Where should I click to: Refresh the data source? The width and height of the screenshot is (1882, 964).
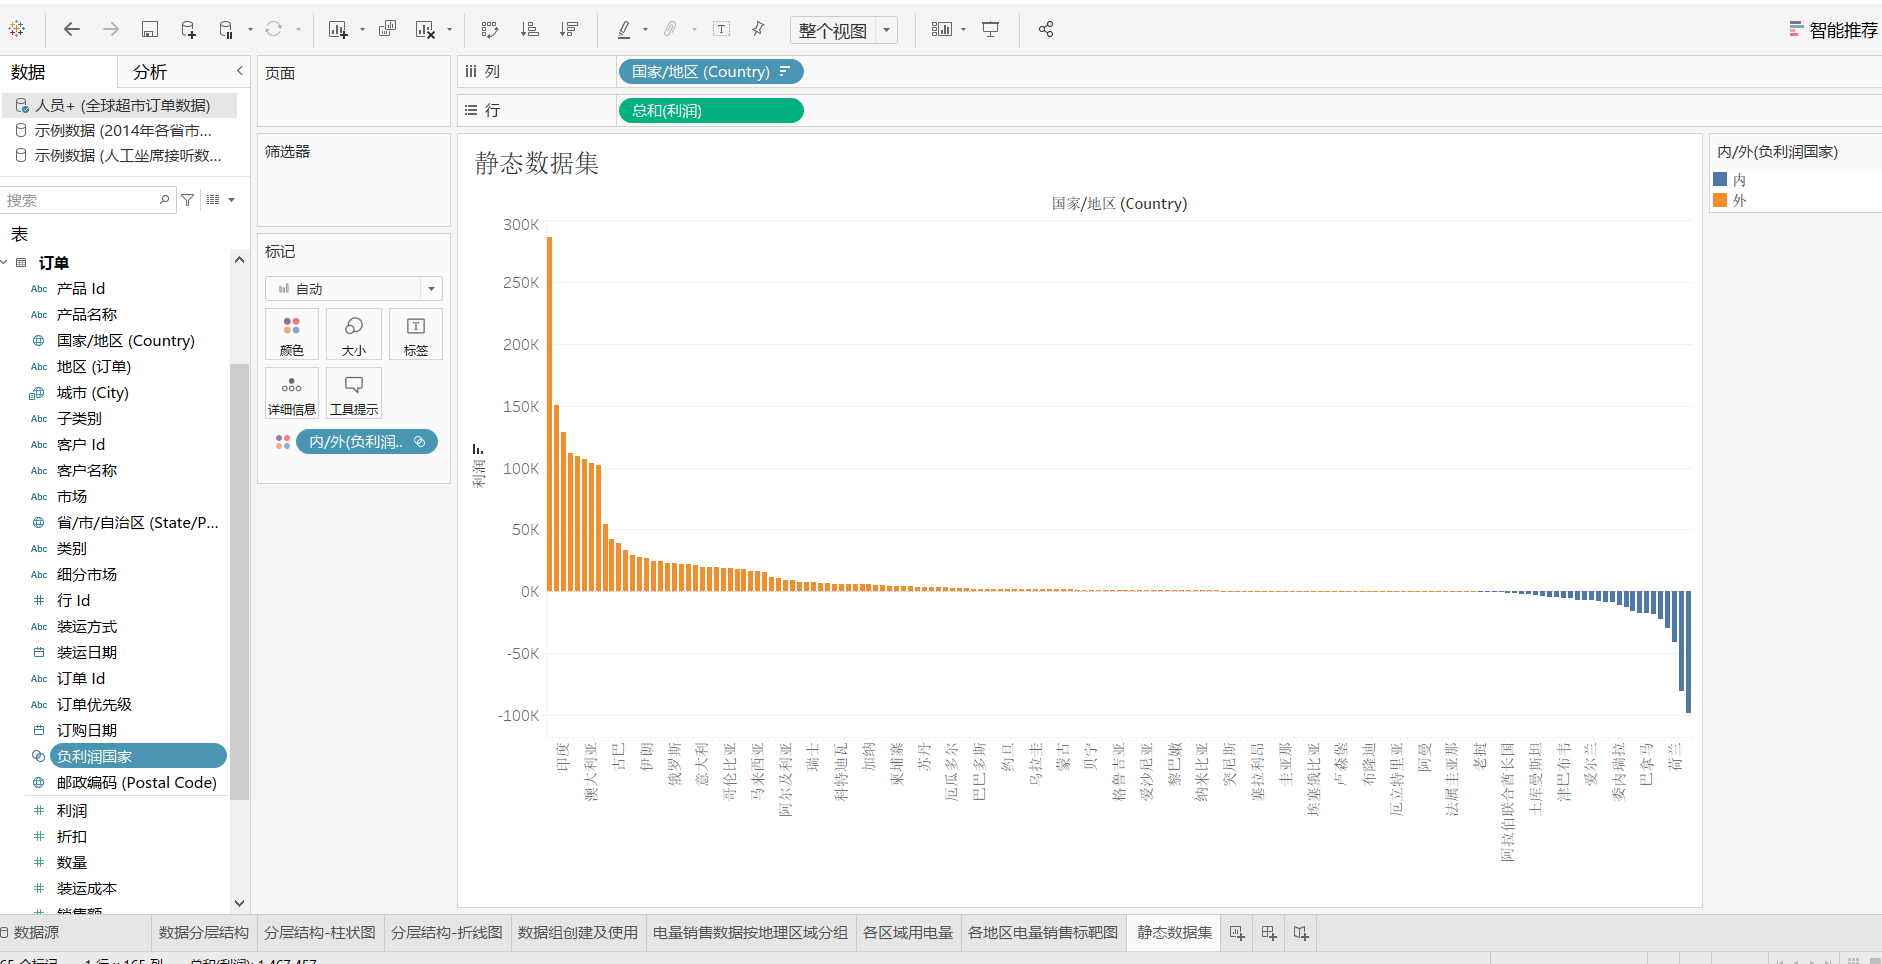tap(273, 29)
